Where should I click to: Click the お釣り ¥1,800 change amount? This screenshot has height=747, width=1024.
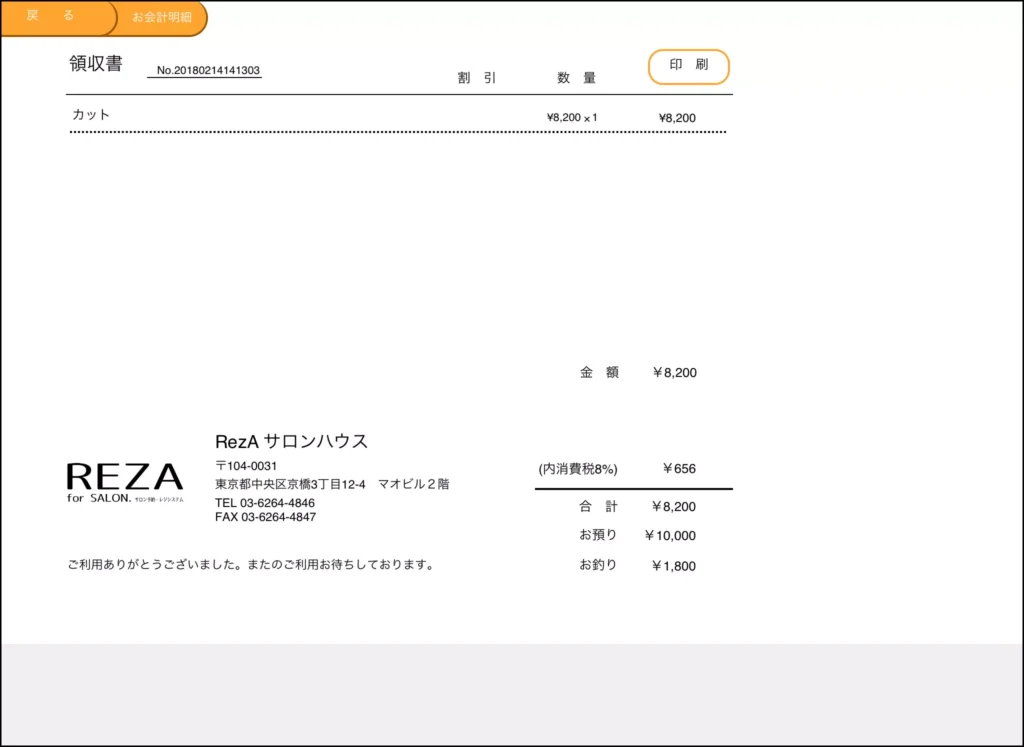[673, 566]
